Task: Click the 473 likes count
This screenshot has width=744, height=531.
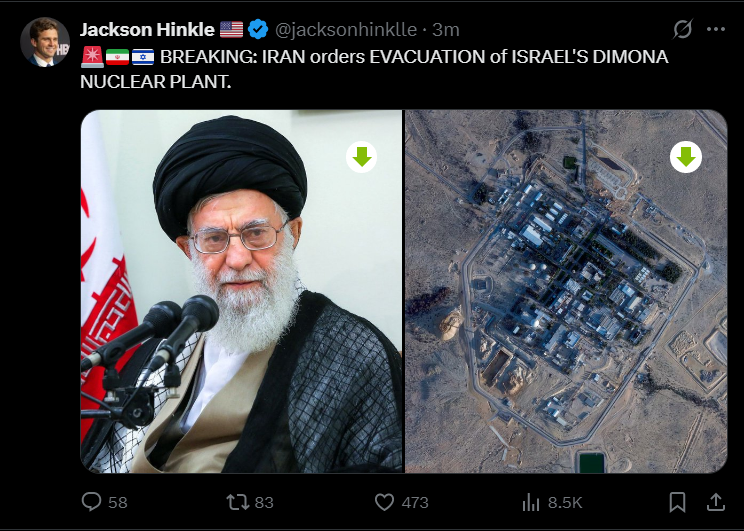Action: [x=415, y=503]
